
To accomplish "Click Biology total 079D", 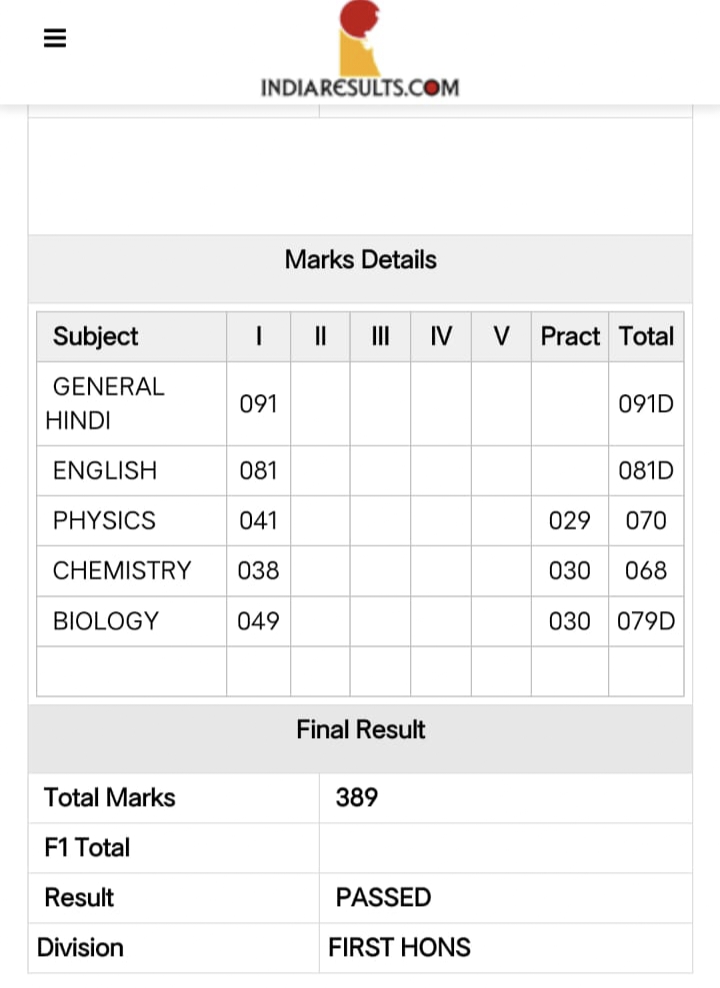I will coord(646,621).
